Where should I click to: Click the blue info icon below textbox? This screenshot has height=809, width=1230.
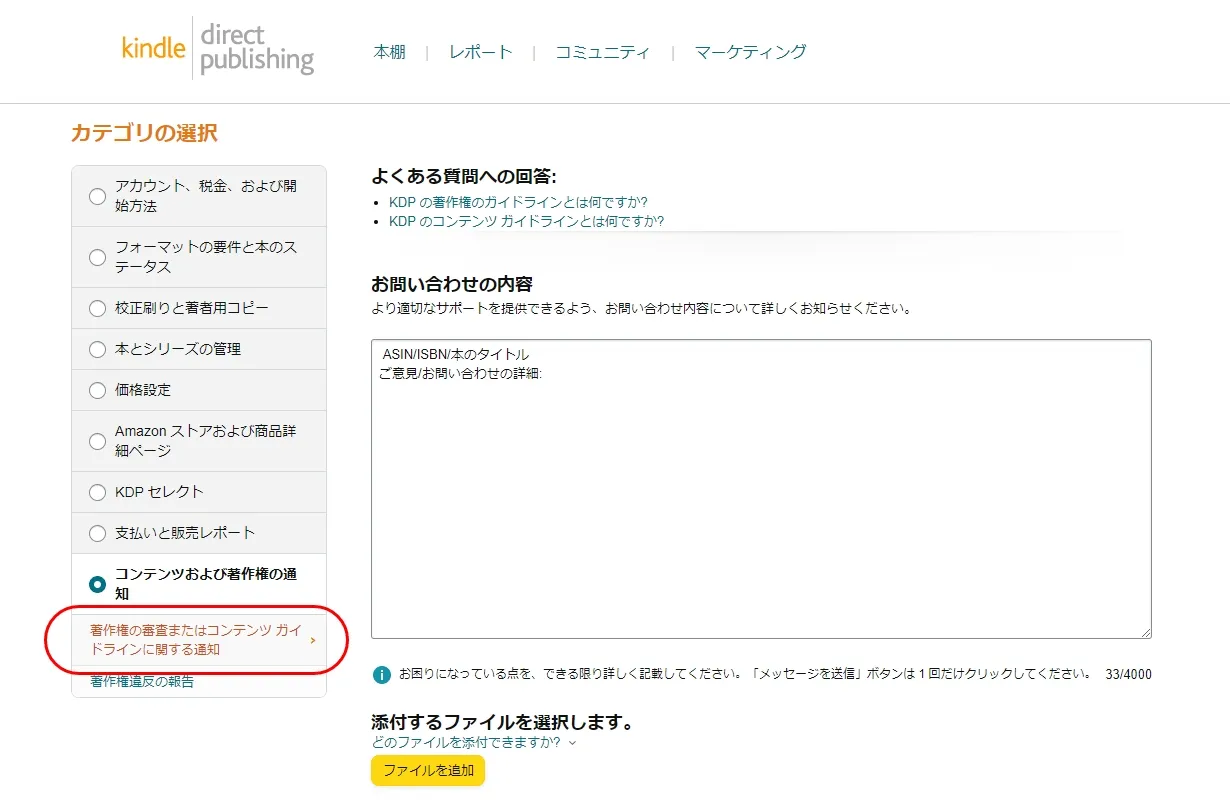(381, 675)
